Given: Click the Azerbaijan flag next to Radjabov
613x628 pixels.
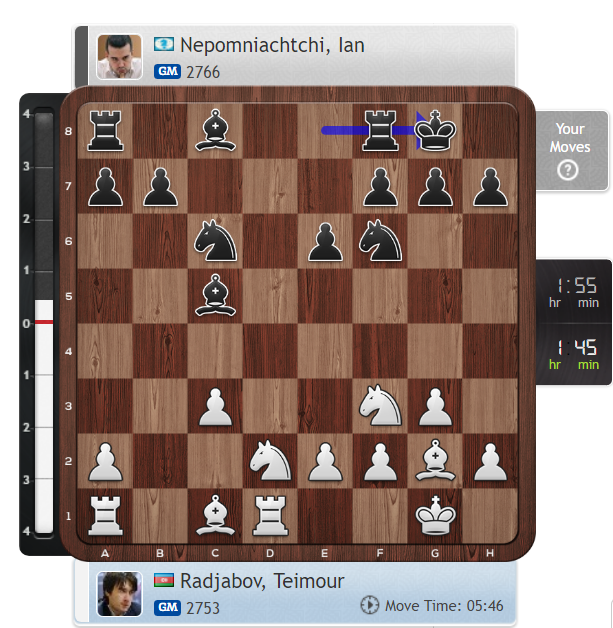Looking at the screenshot, I should pyautogui.click(x=164, y=580).
